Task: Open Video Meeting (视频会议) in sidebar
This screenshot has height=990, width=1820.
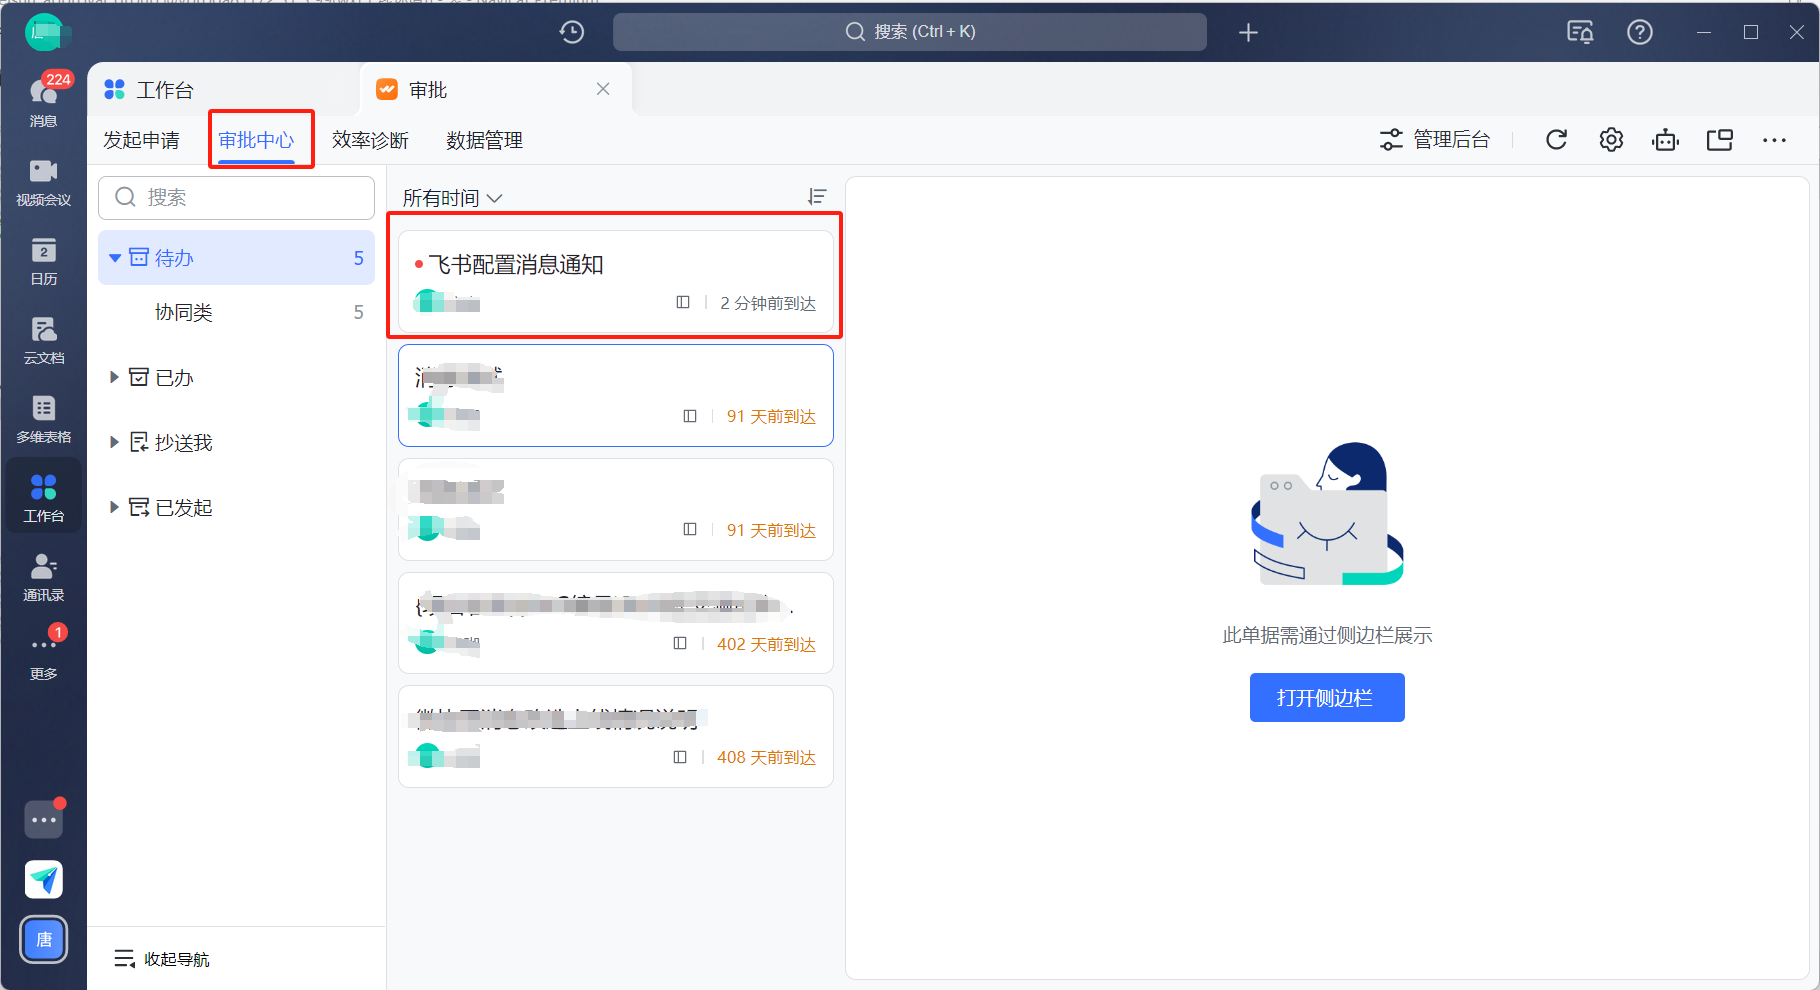Action: (x=43, y=181)
